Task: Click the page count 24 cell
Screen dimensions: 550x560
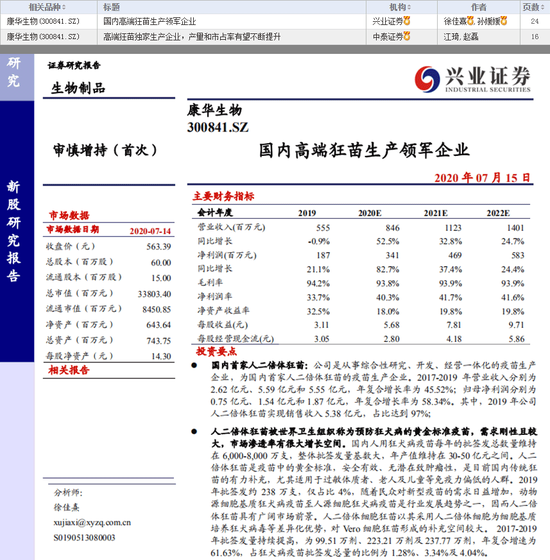Action: coord(535,21)
